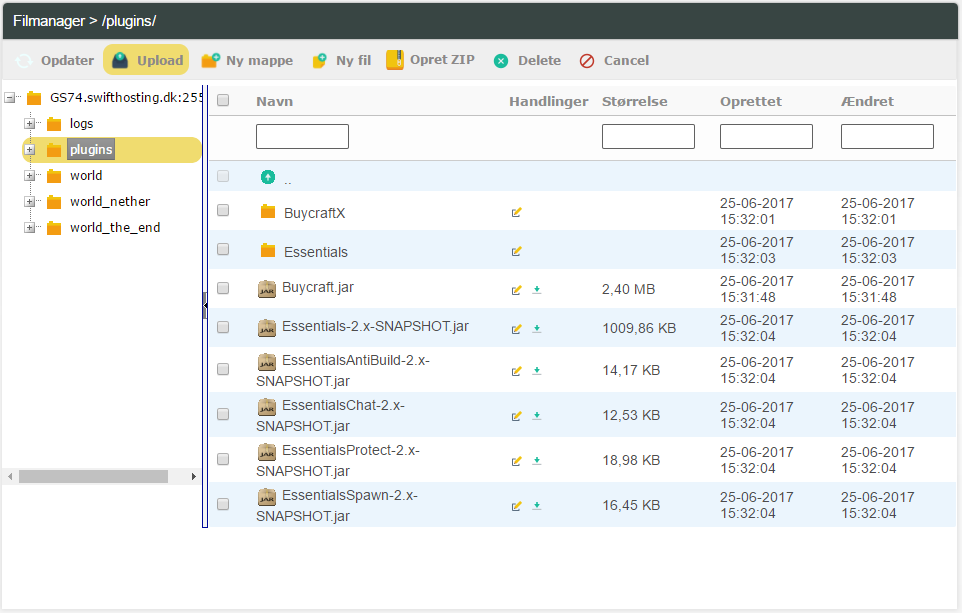962x613 pixels.
Task: Click the Delete button
Action: point(527,60)
